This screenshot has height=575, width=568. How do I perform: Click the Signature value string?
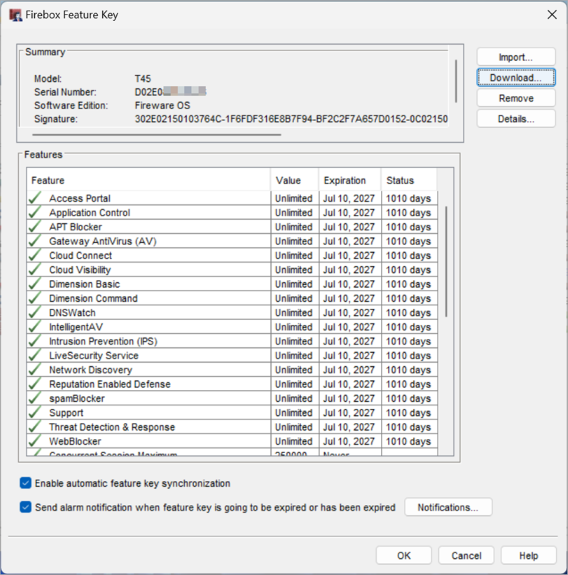291,119
